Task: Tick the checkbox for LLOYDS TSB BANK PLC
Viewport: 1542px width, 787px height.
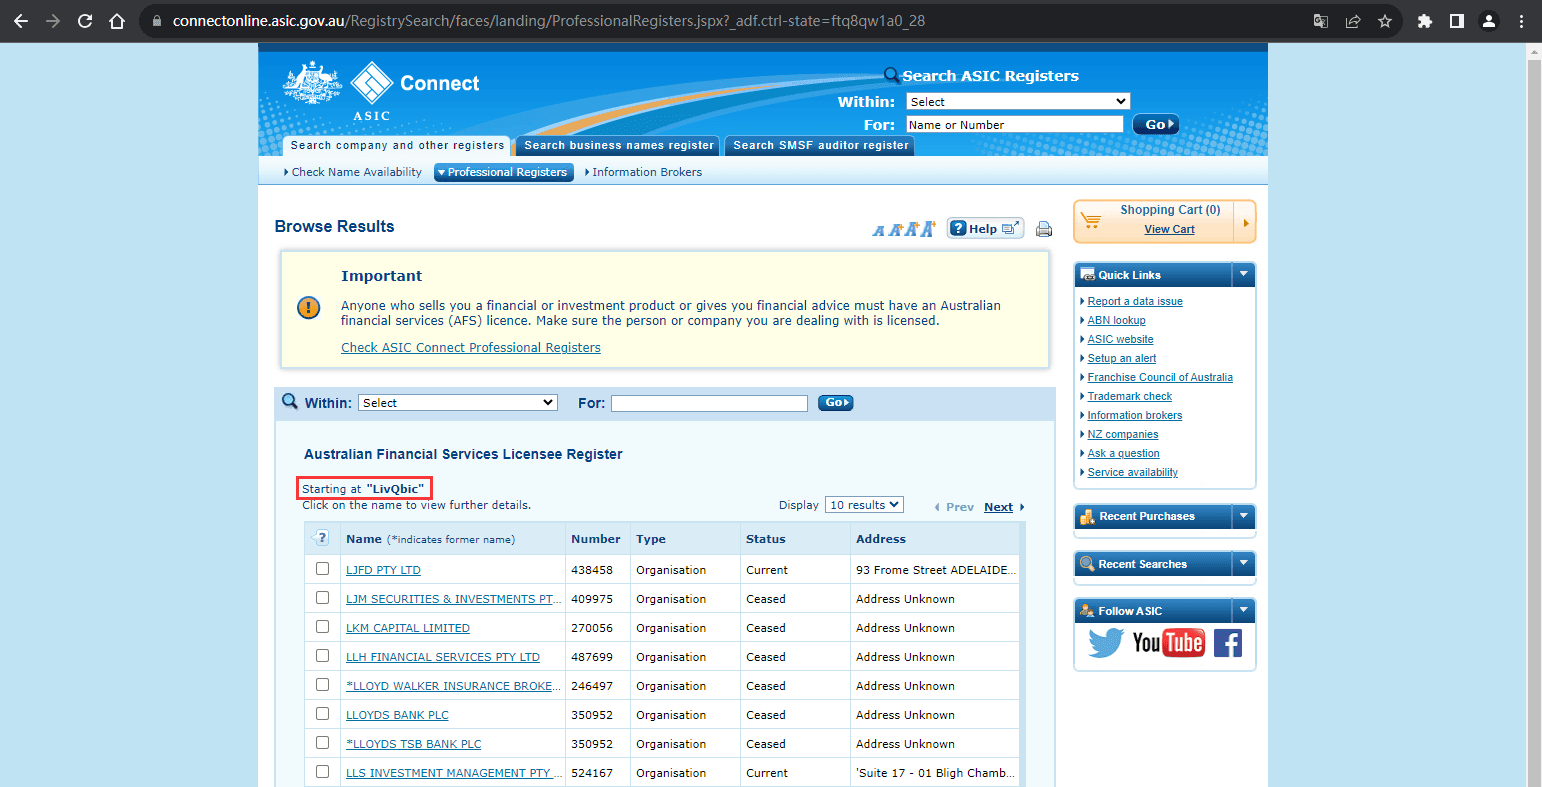Action: 322,742
